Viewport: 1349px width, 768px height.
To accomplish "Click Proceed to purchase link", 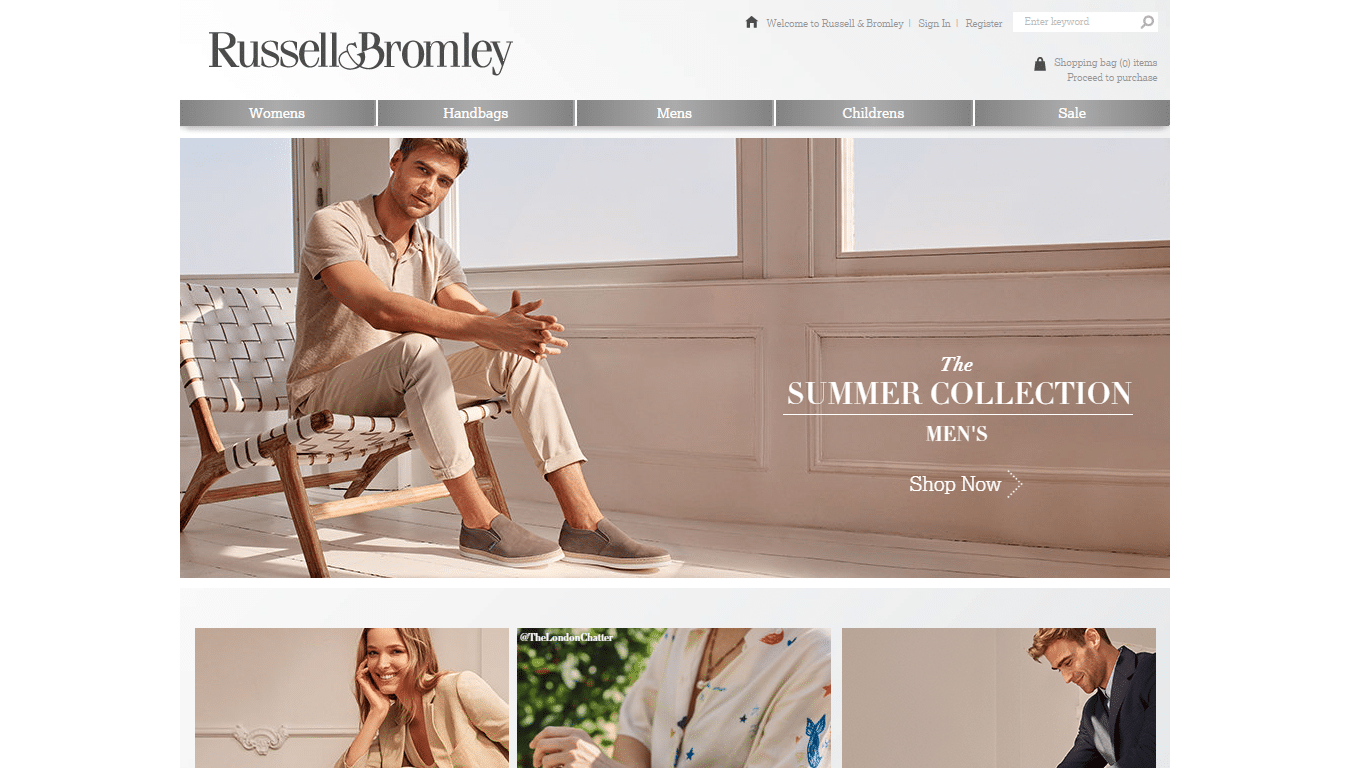I will 1112,77.
